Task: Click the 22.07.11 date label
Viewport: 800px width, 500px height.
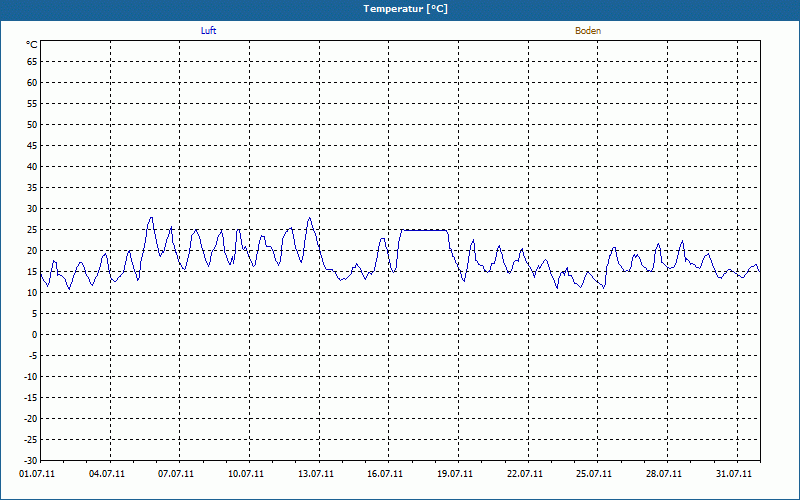Action: click(x=525, y=474)
